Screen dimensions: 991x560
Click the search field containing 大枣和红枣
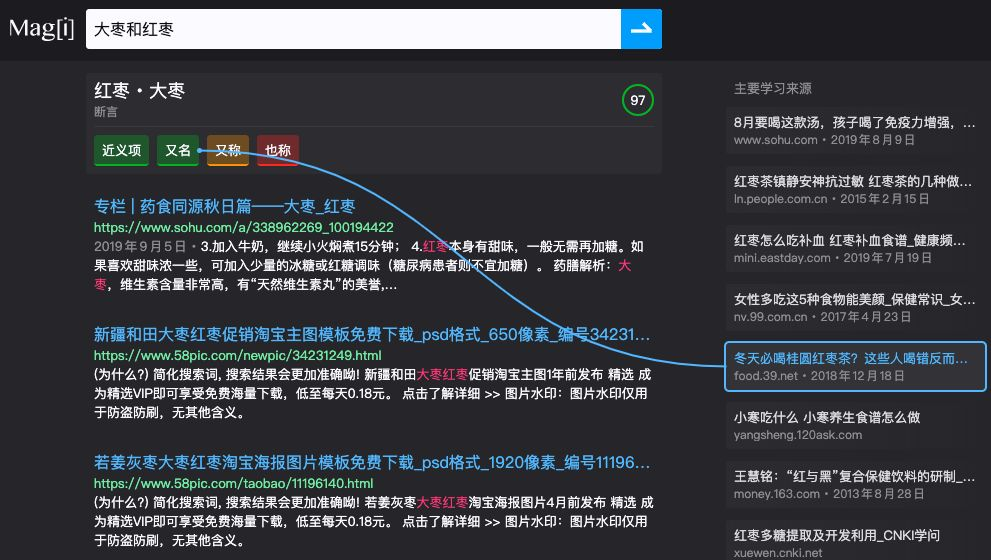(x=353, y=29)
